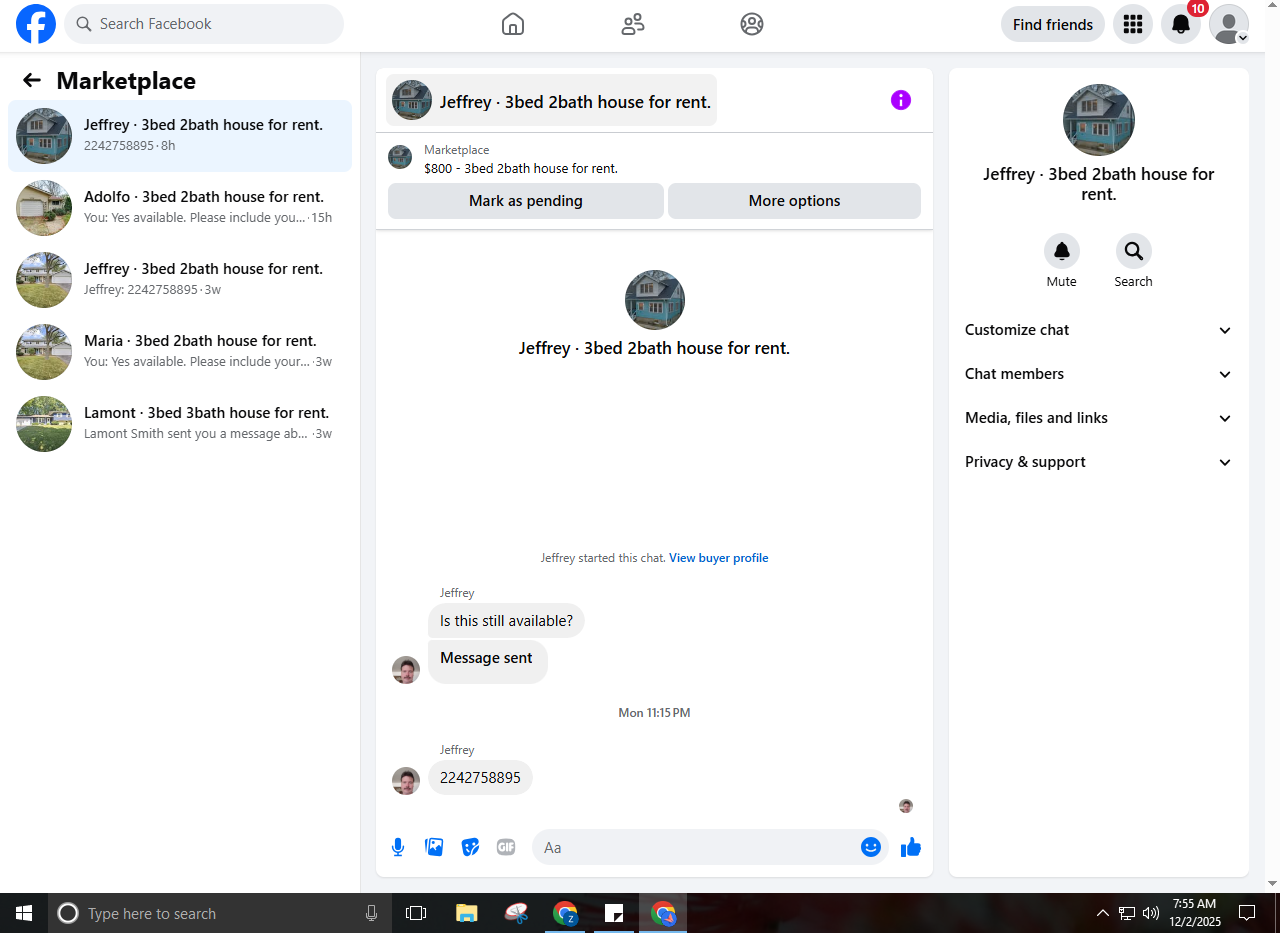Open Lamont 3bed 3bath conversation
The height and width of the screenshot is (933, 1280).
[180, 424]
